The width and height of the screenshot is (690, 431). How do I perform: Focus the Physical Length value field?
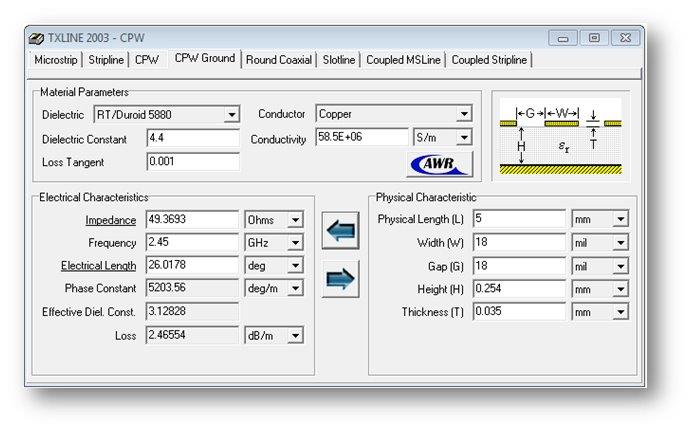[518, 219]
